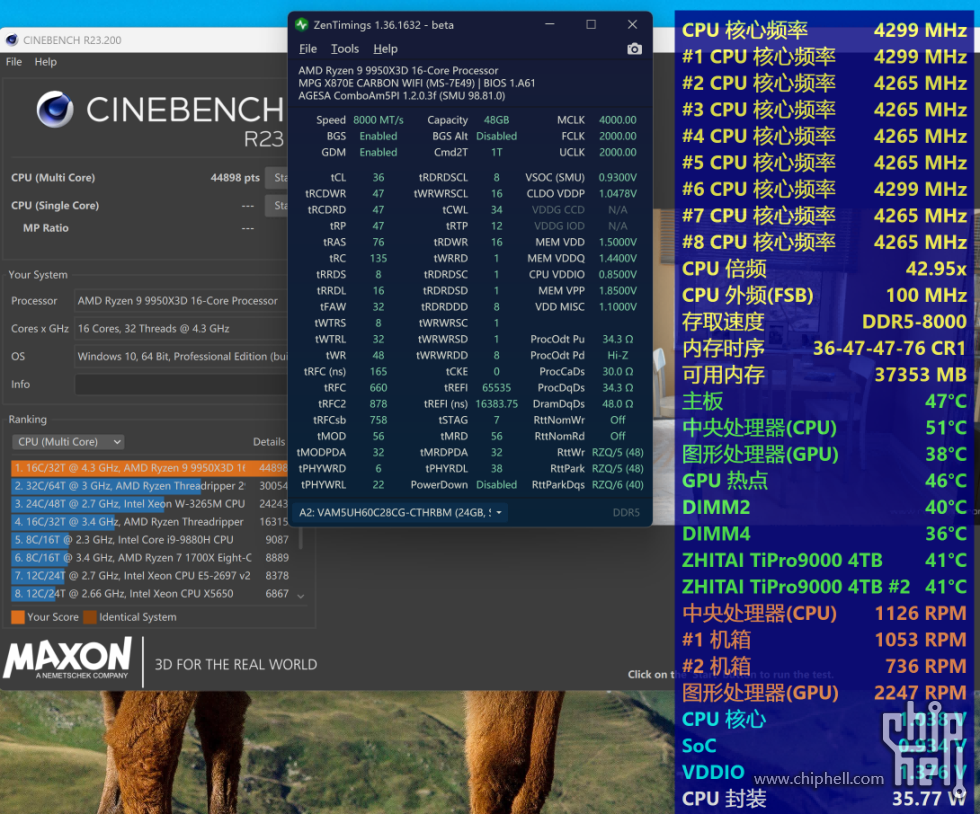The image size is (980, 814).
Task: Click the PowerDown Disabled value
Action: pos(496,485)
